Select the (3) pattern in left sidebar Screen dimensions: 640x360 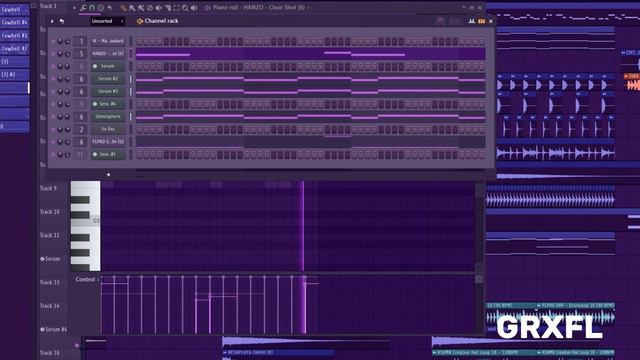point(14,62)
